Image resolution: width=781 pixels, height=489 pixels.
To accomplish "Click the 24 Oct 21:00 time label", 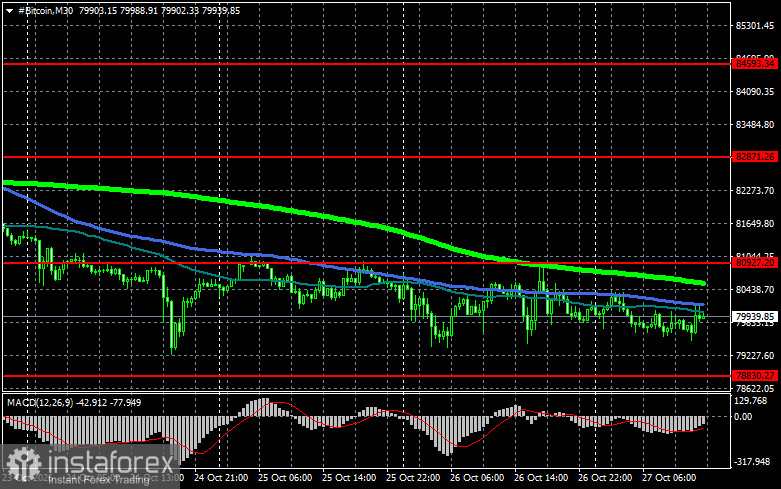I will [221, 478].
